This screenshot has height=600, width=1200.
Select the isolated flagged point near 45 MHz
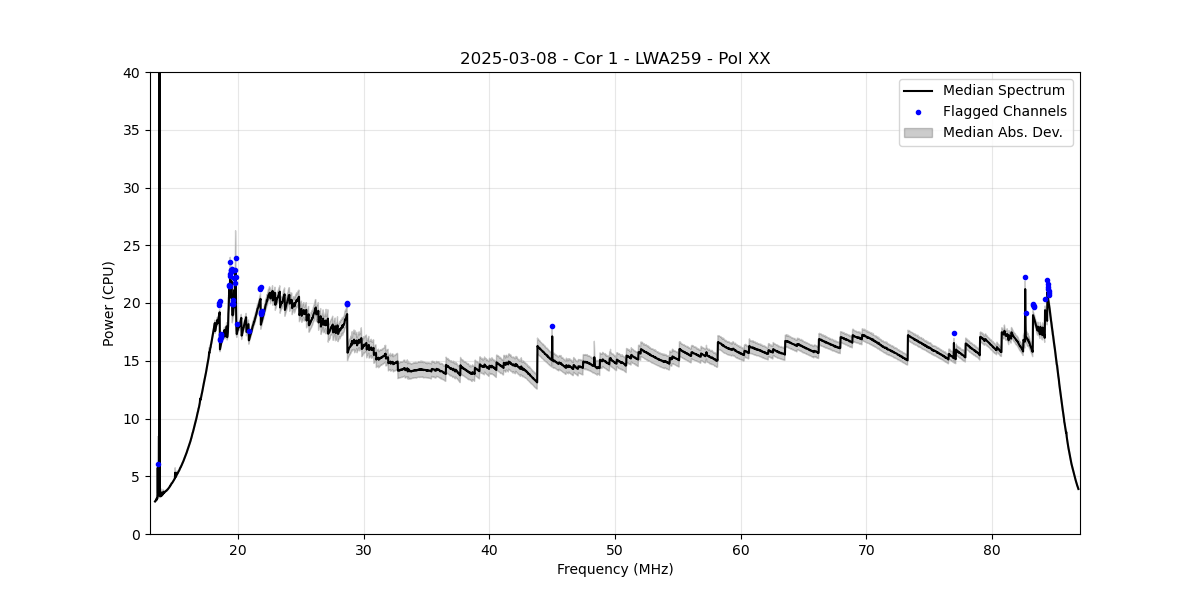coord(552,327)
